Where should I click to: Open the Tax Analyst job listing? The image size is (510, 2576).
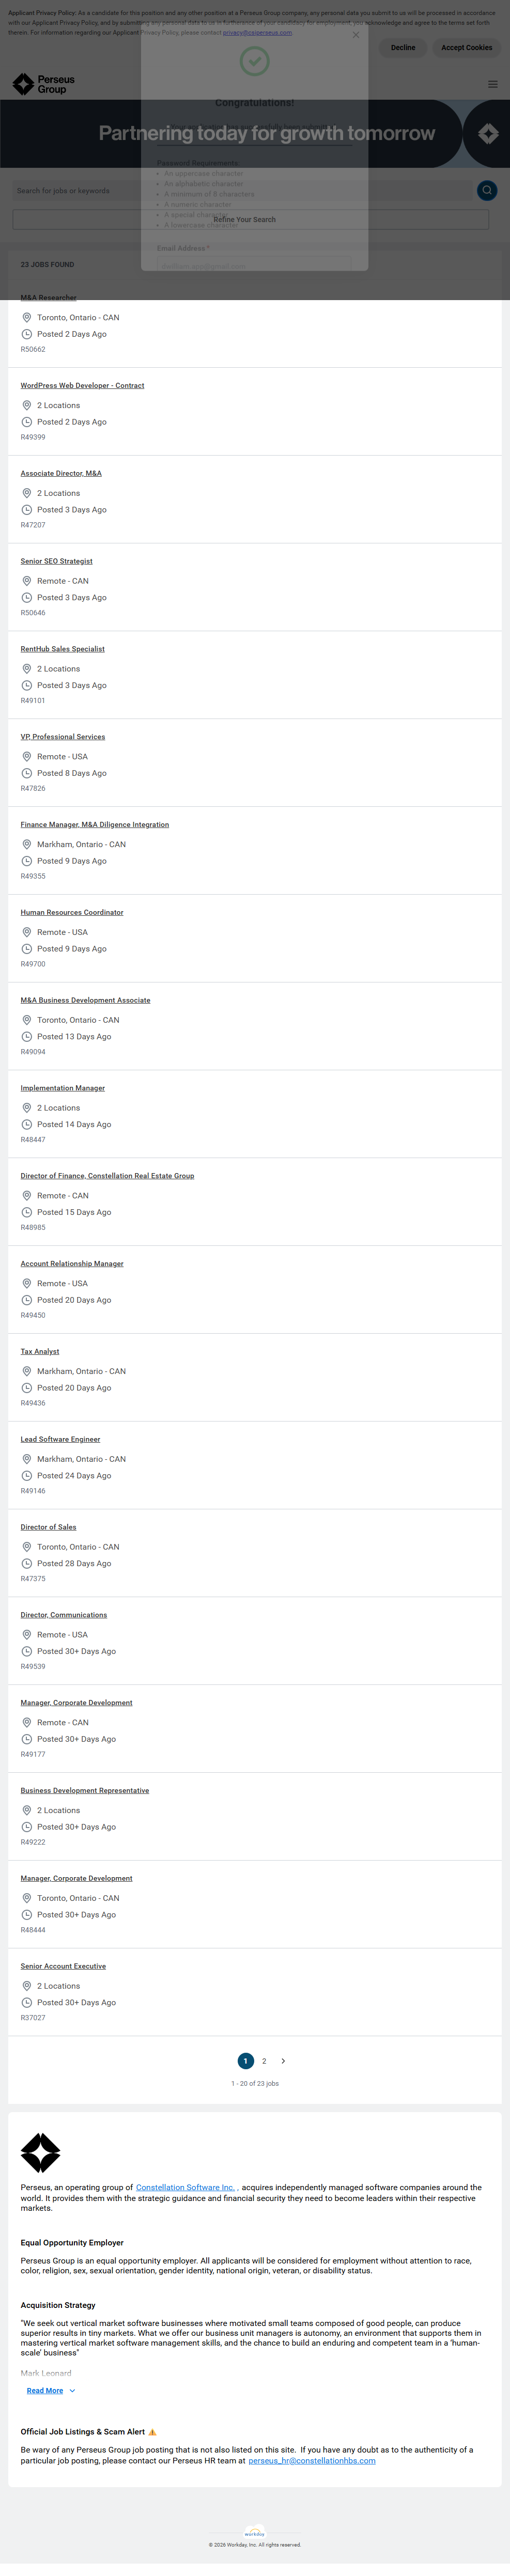(40, 1351)
